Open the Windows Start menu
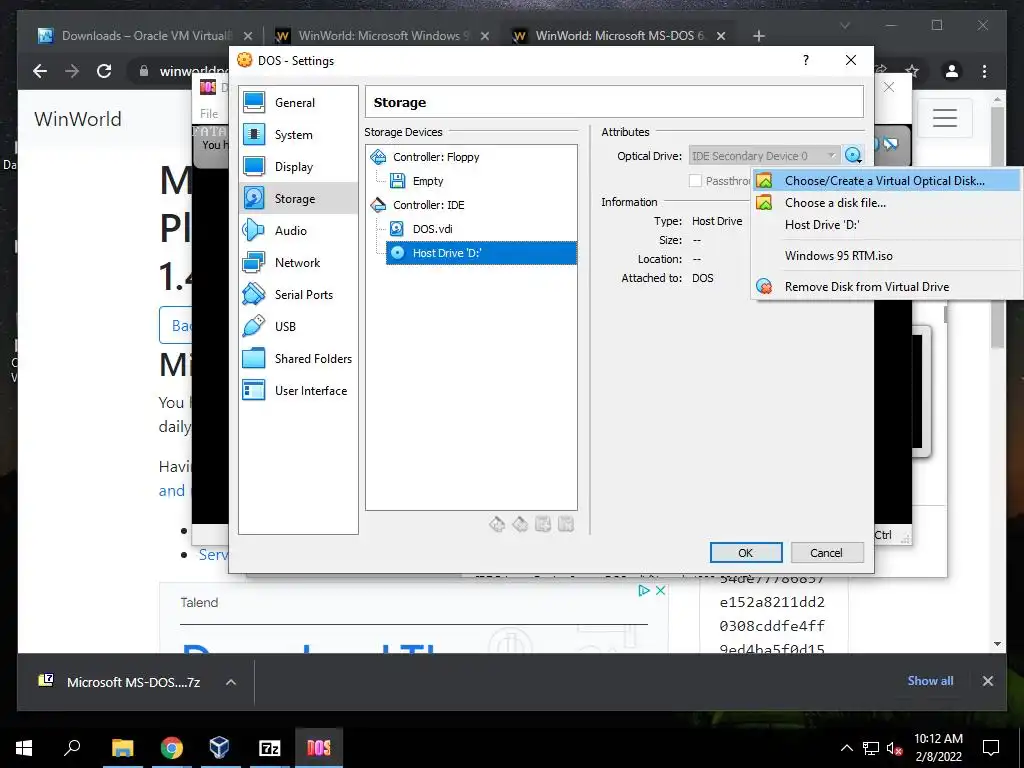 24,748
